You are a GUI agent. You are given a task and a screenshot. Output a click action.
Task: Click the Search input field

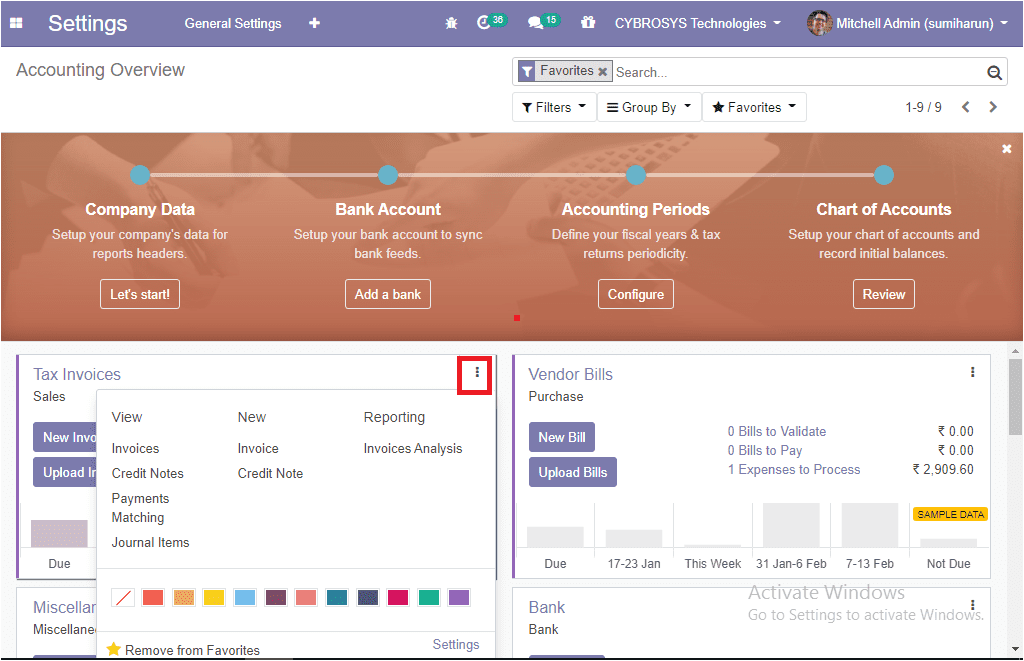pyautogui.click(x=798, y=73)
